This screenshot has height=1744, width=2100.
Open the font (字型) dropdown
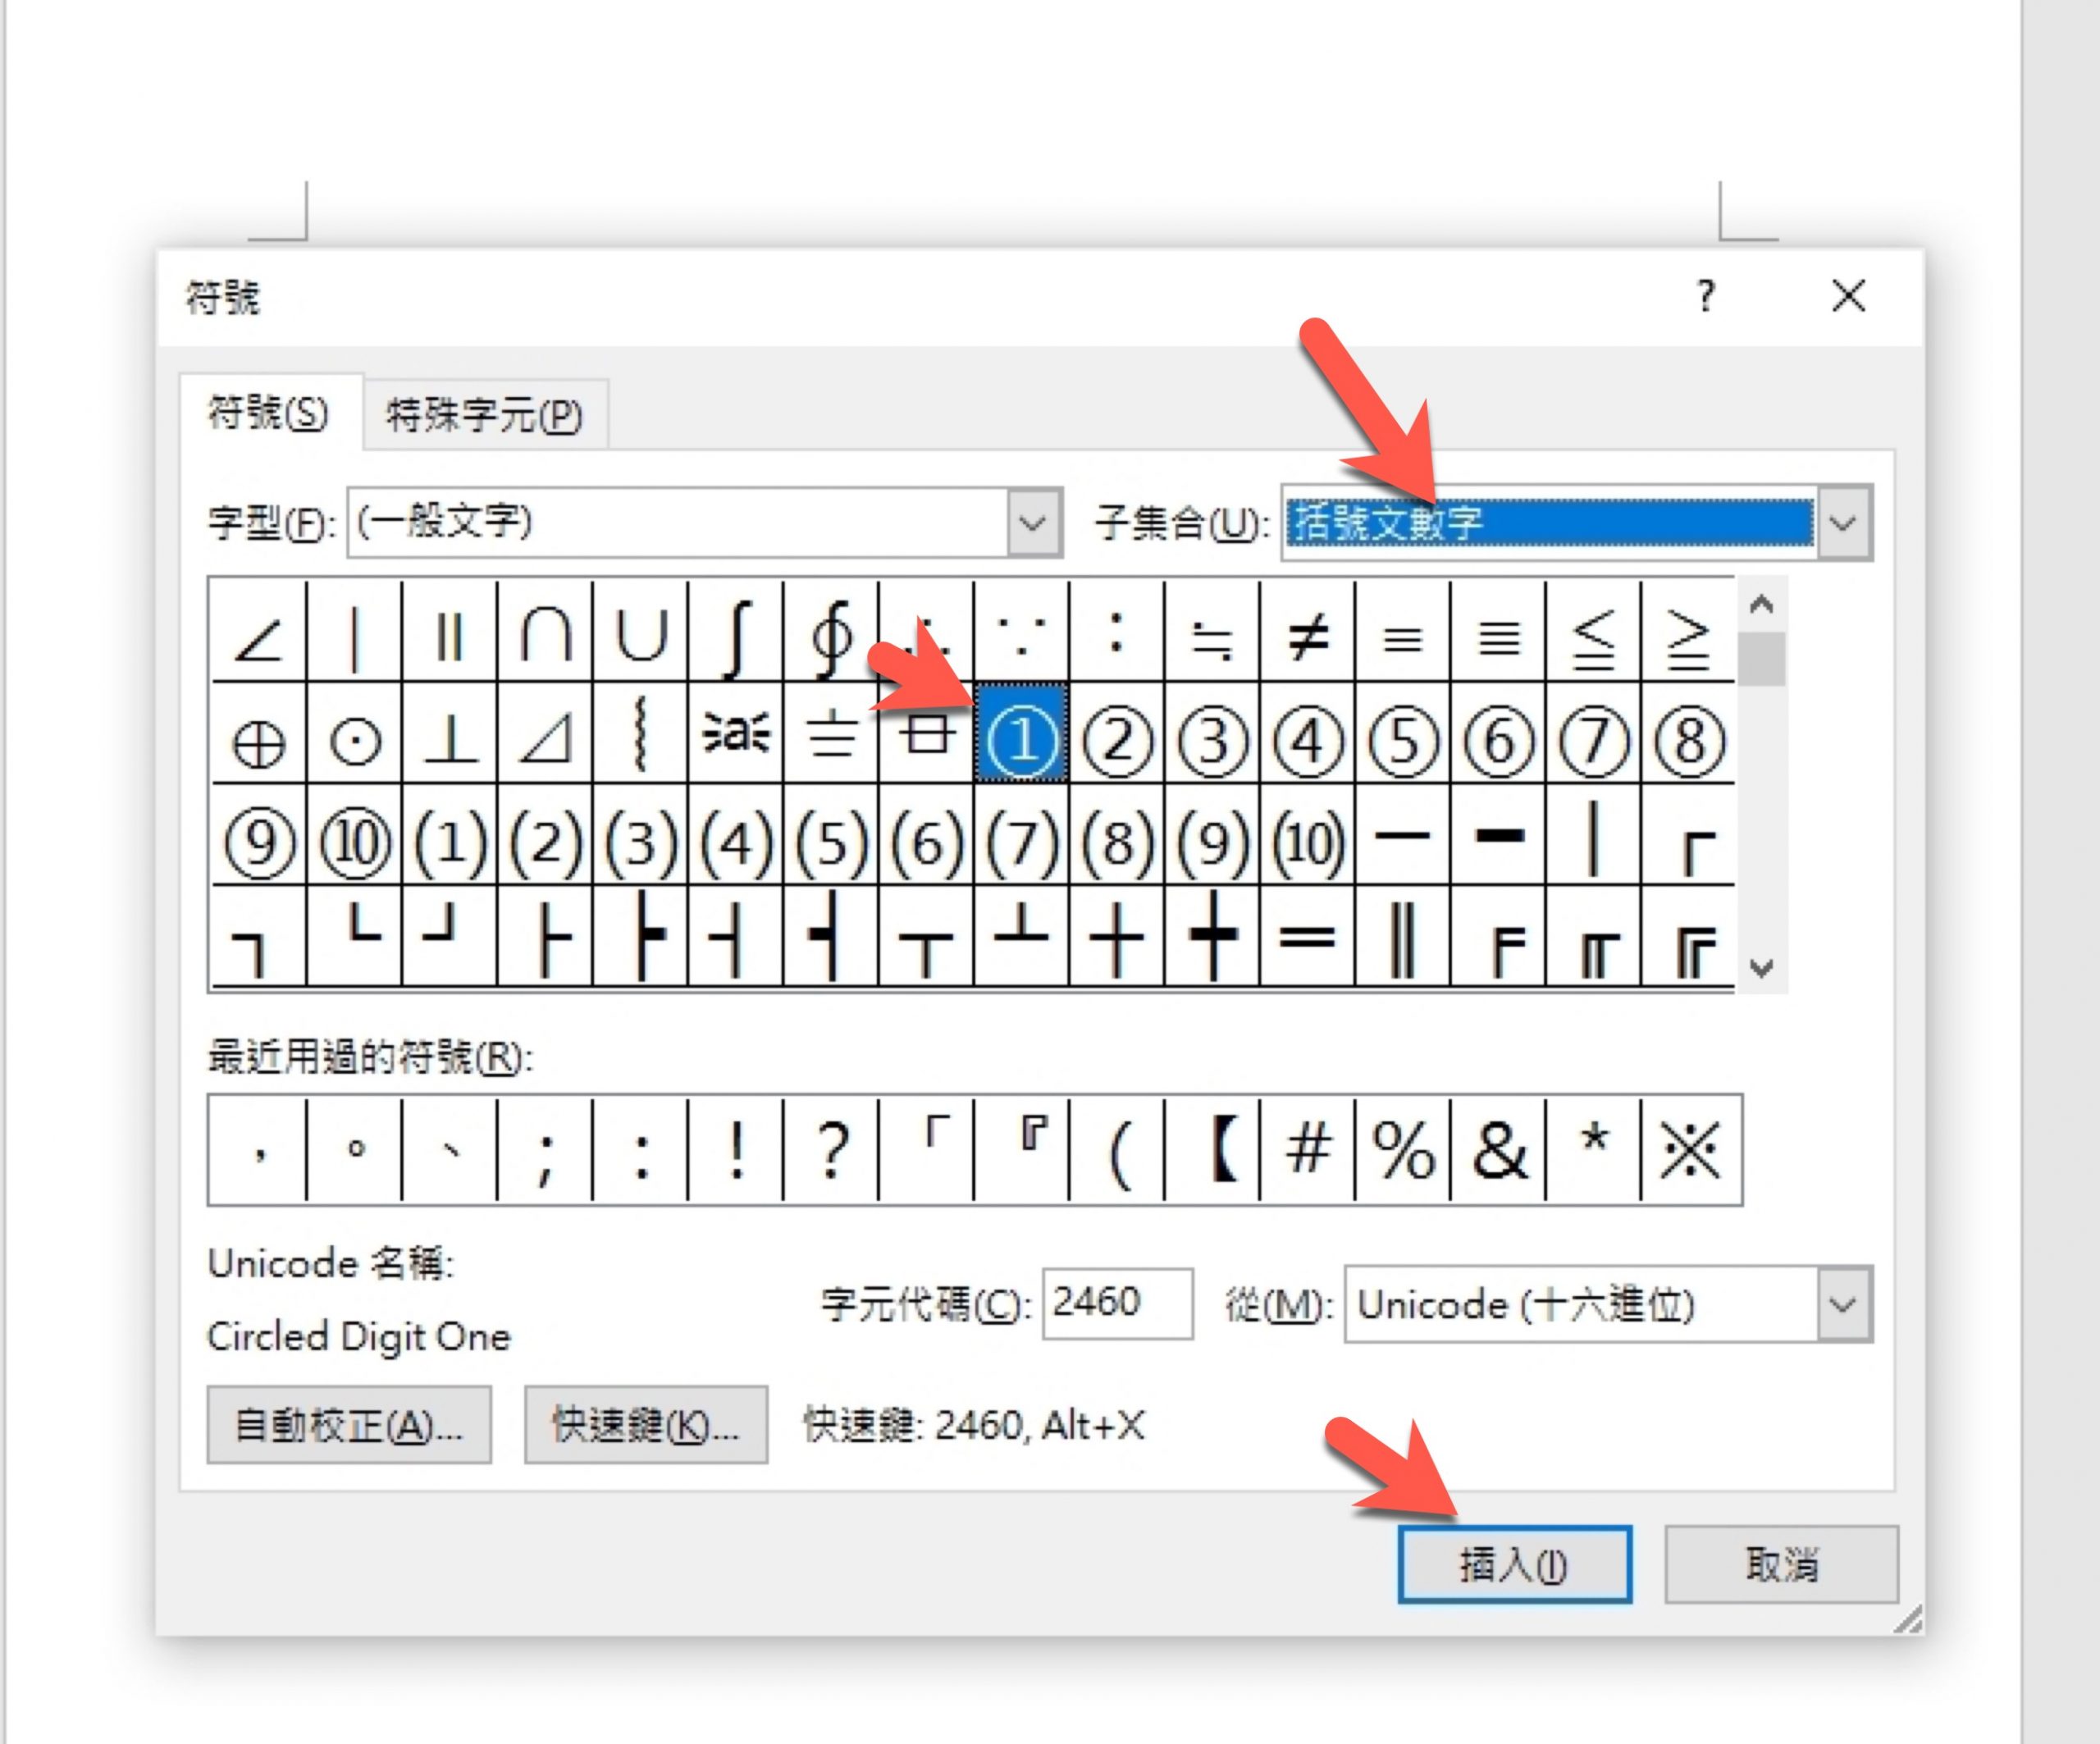point(1033,522)
